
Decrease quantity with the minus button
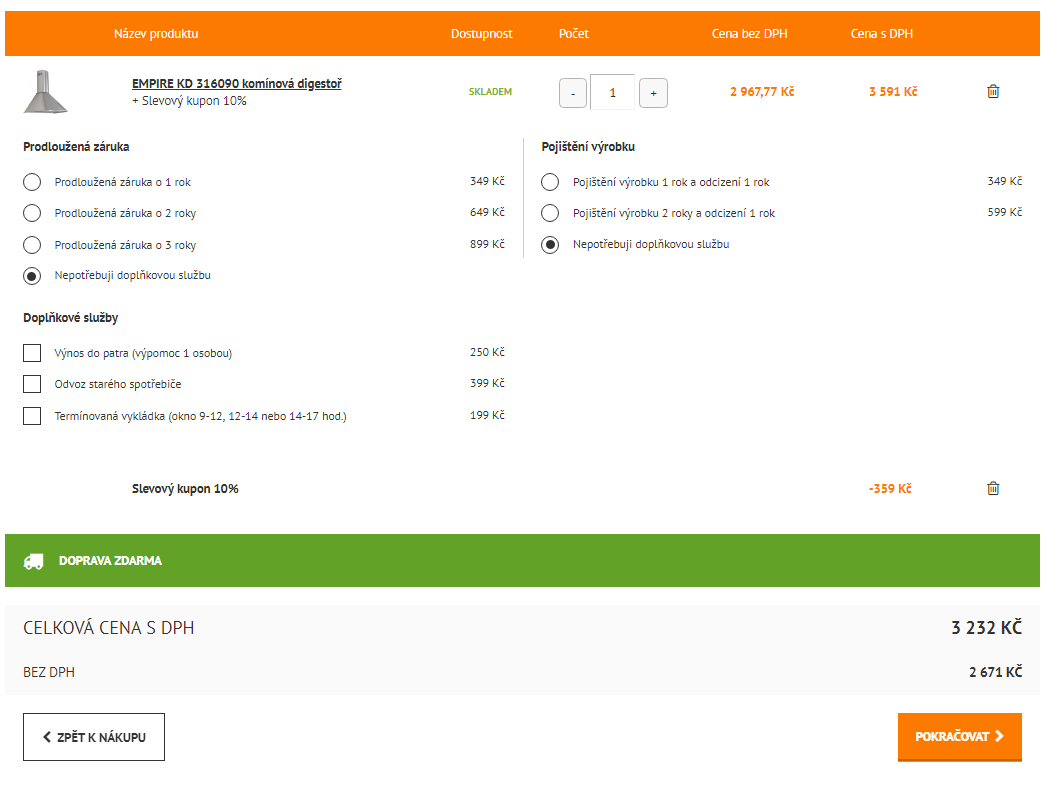coord(573,93)
